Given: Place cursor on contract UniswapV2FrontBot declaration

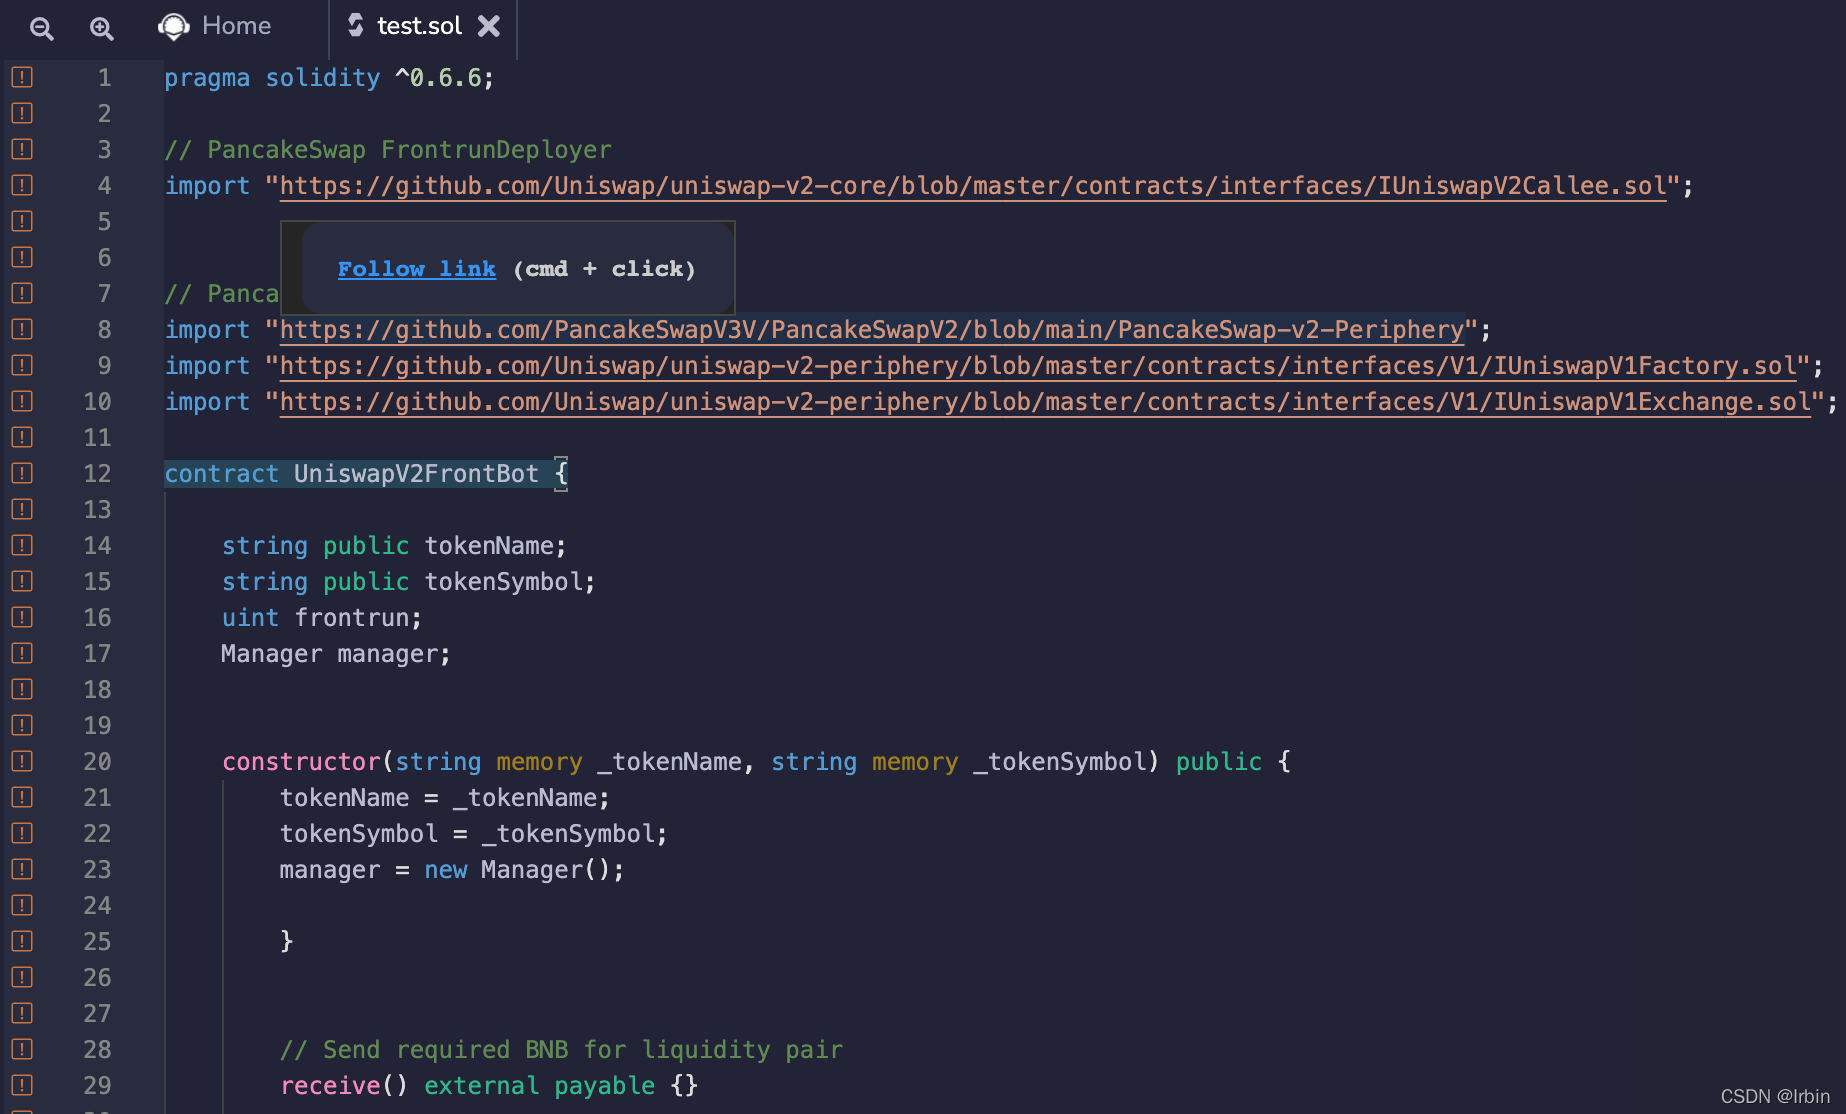Looking at the screenshot, I should [415, 474].
